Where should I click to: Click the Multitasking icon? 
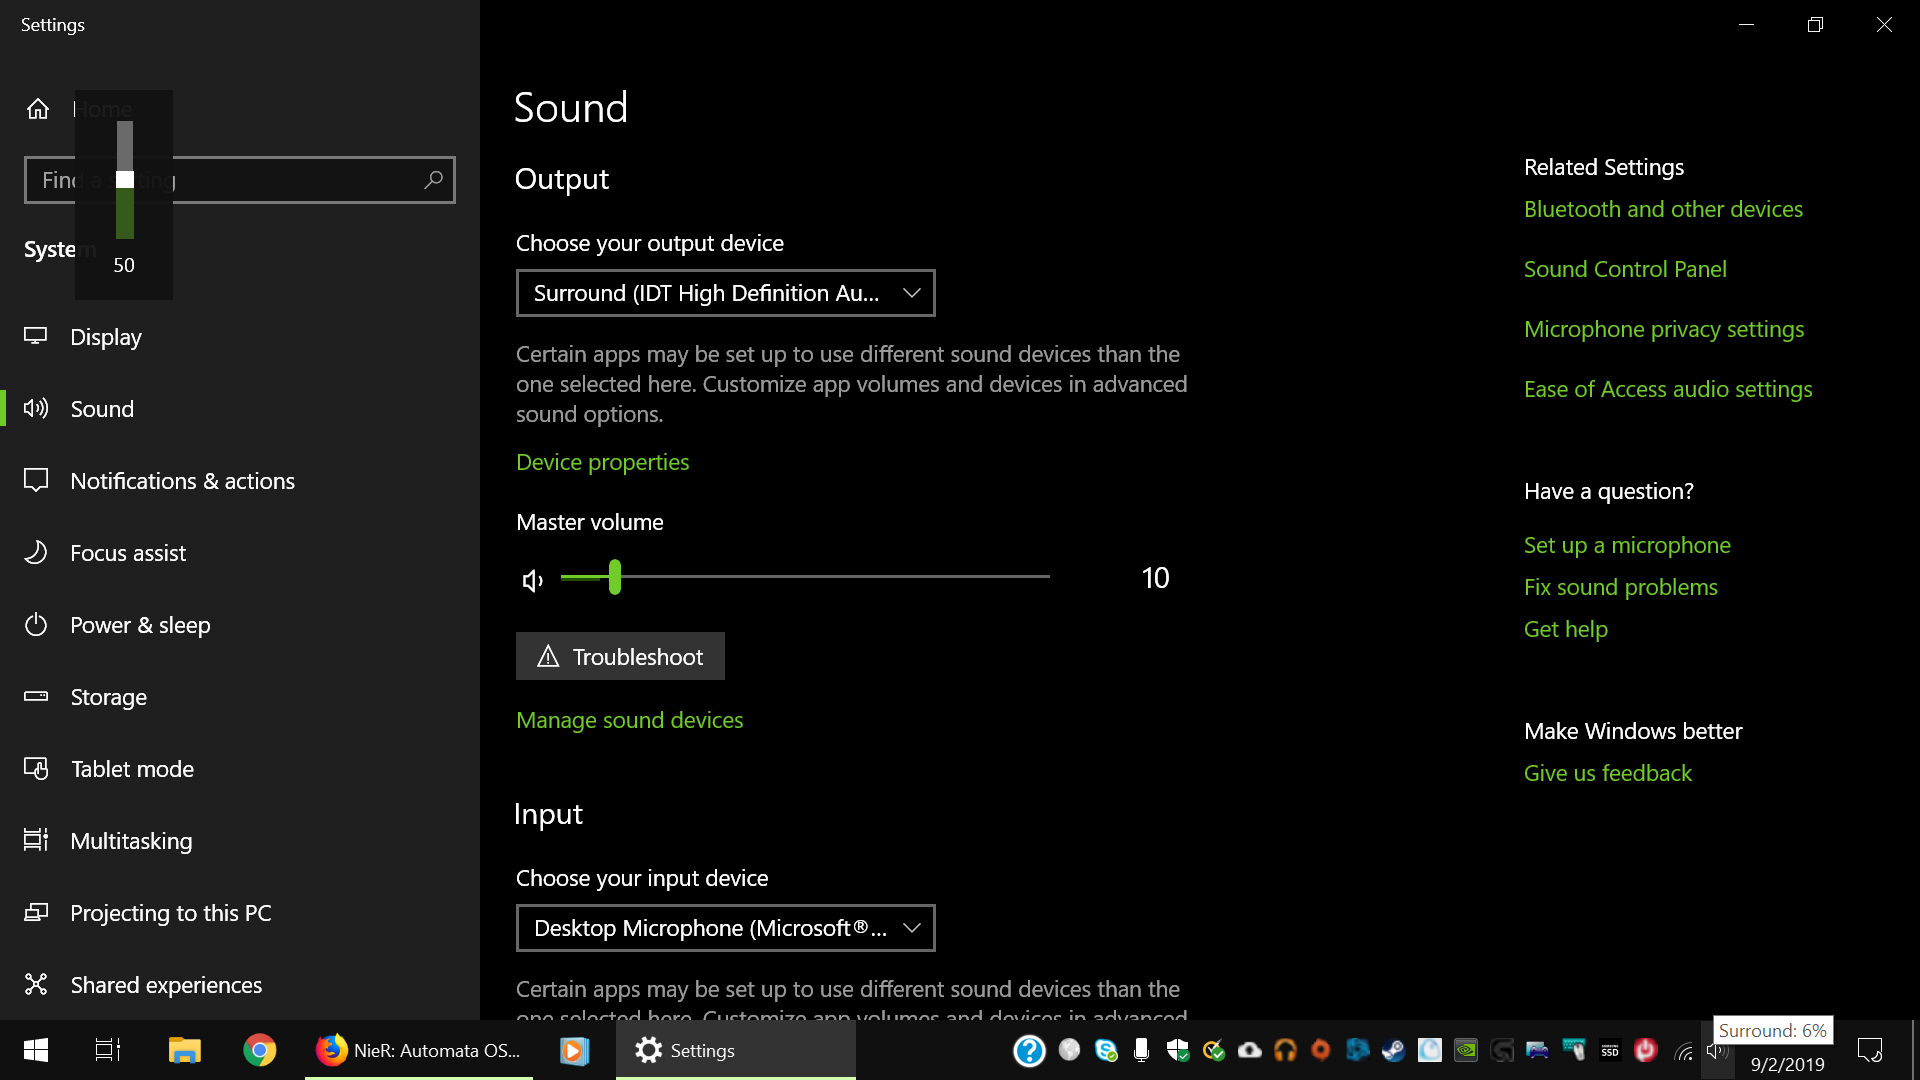(36, 840)
